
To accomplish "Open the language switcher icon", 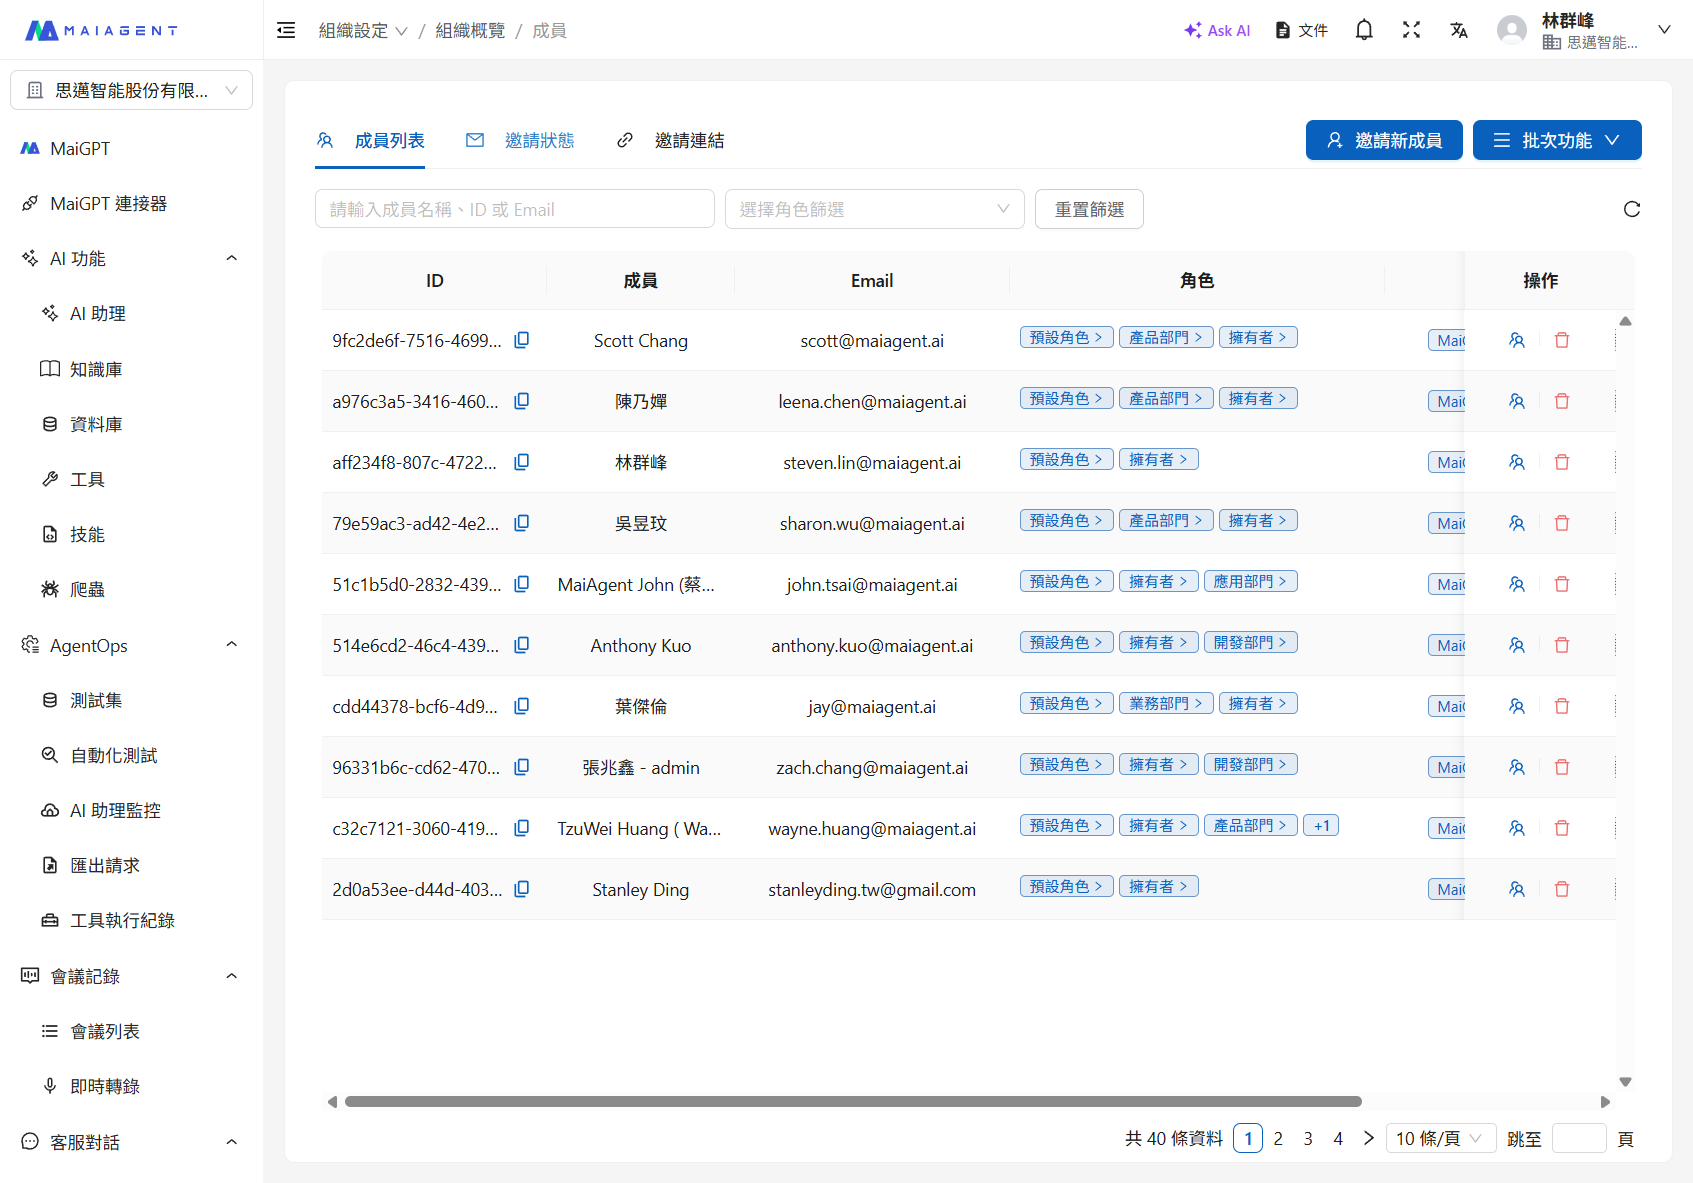I will tap(1459, 30).
